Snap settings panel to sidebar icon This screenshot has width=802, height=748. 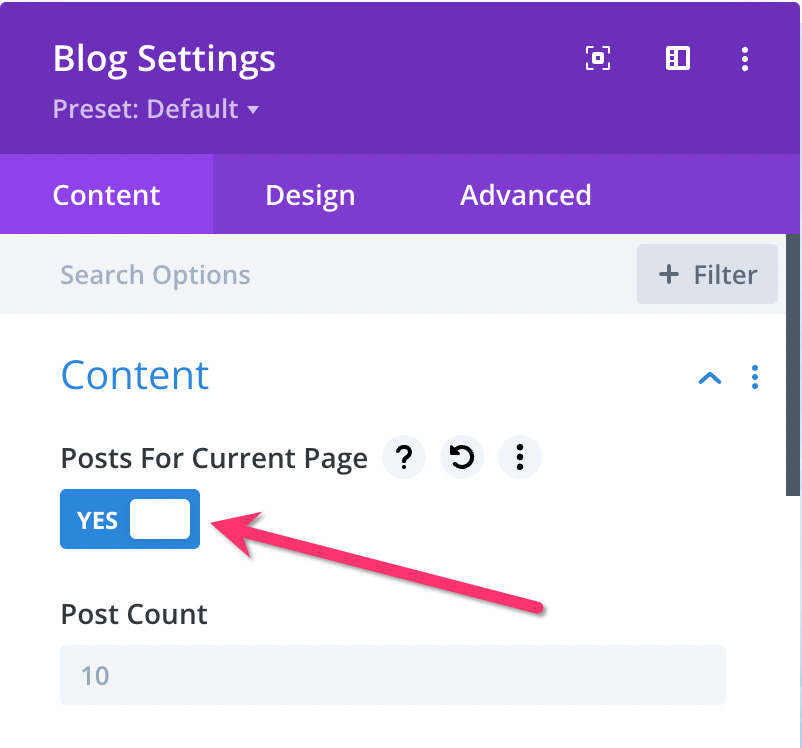tap(678, 58)
